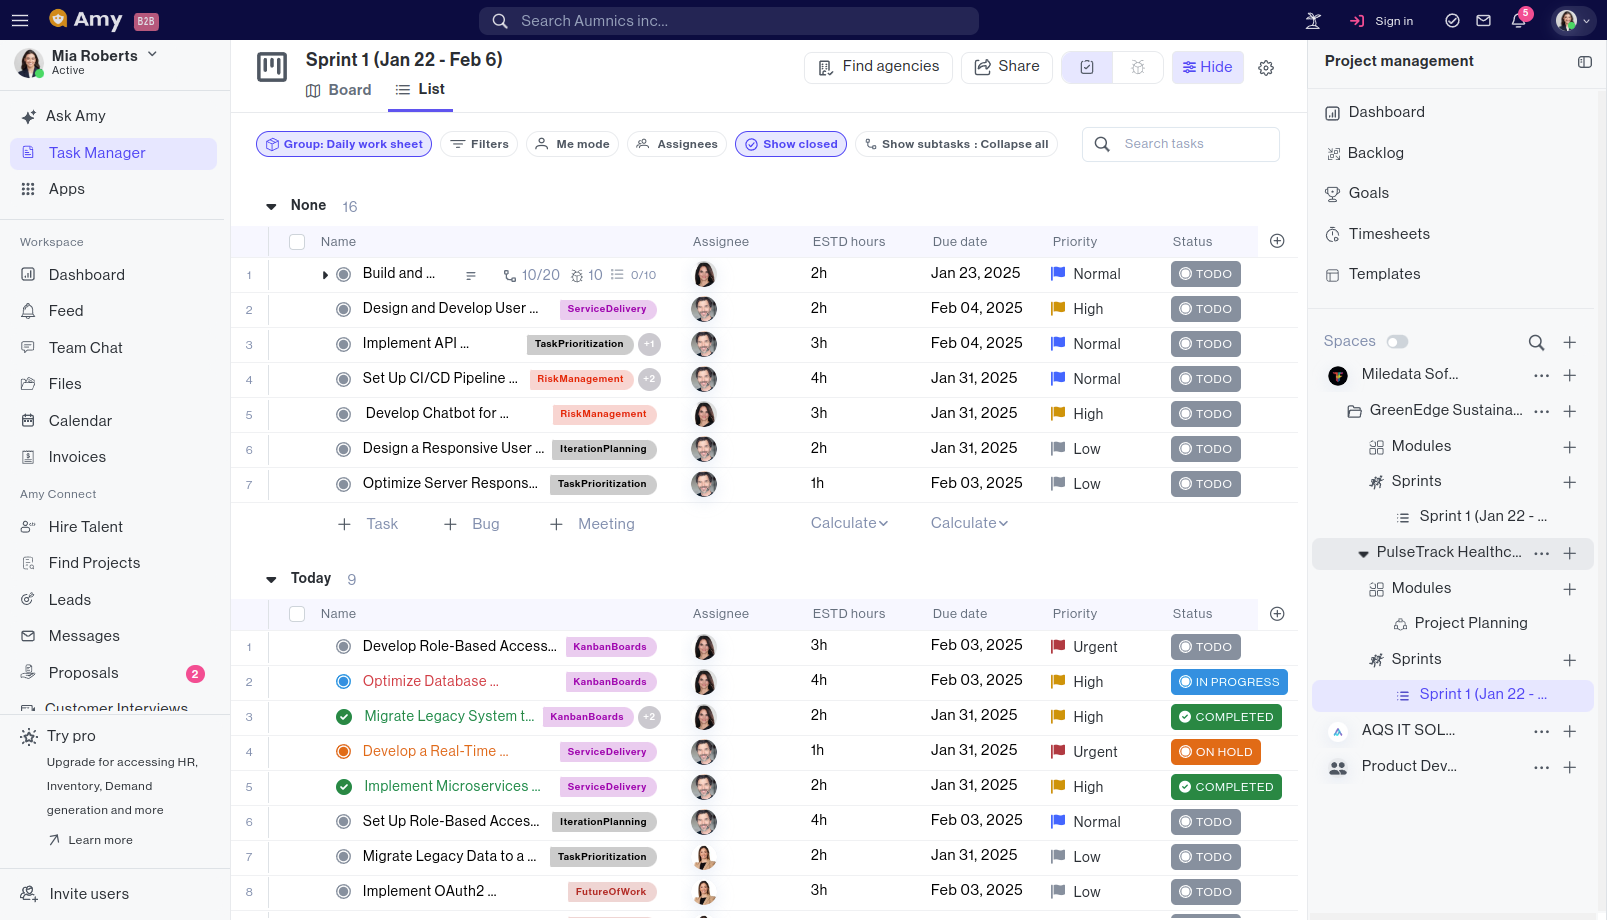Add an item to the Product Dev... space
Screen dimensions: 1607x920
[x=1570, y=767]
